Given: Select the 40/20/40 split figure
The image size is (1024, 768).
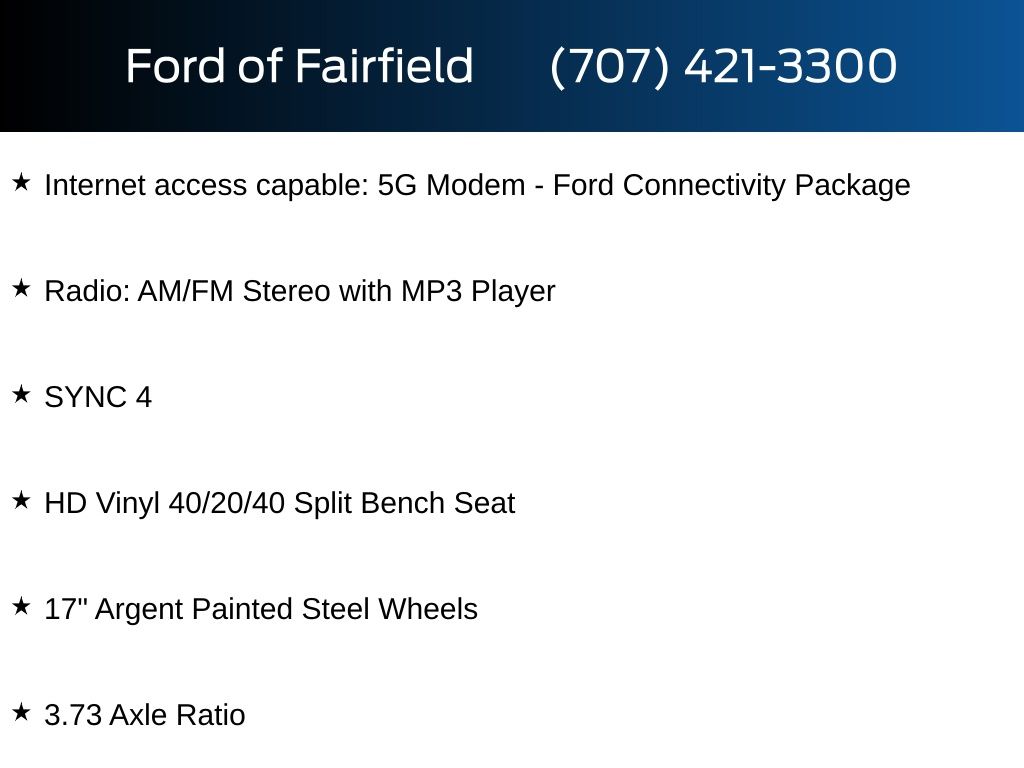Looking at the screenshot, I should tap(227, 504).
